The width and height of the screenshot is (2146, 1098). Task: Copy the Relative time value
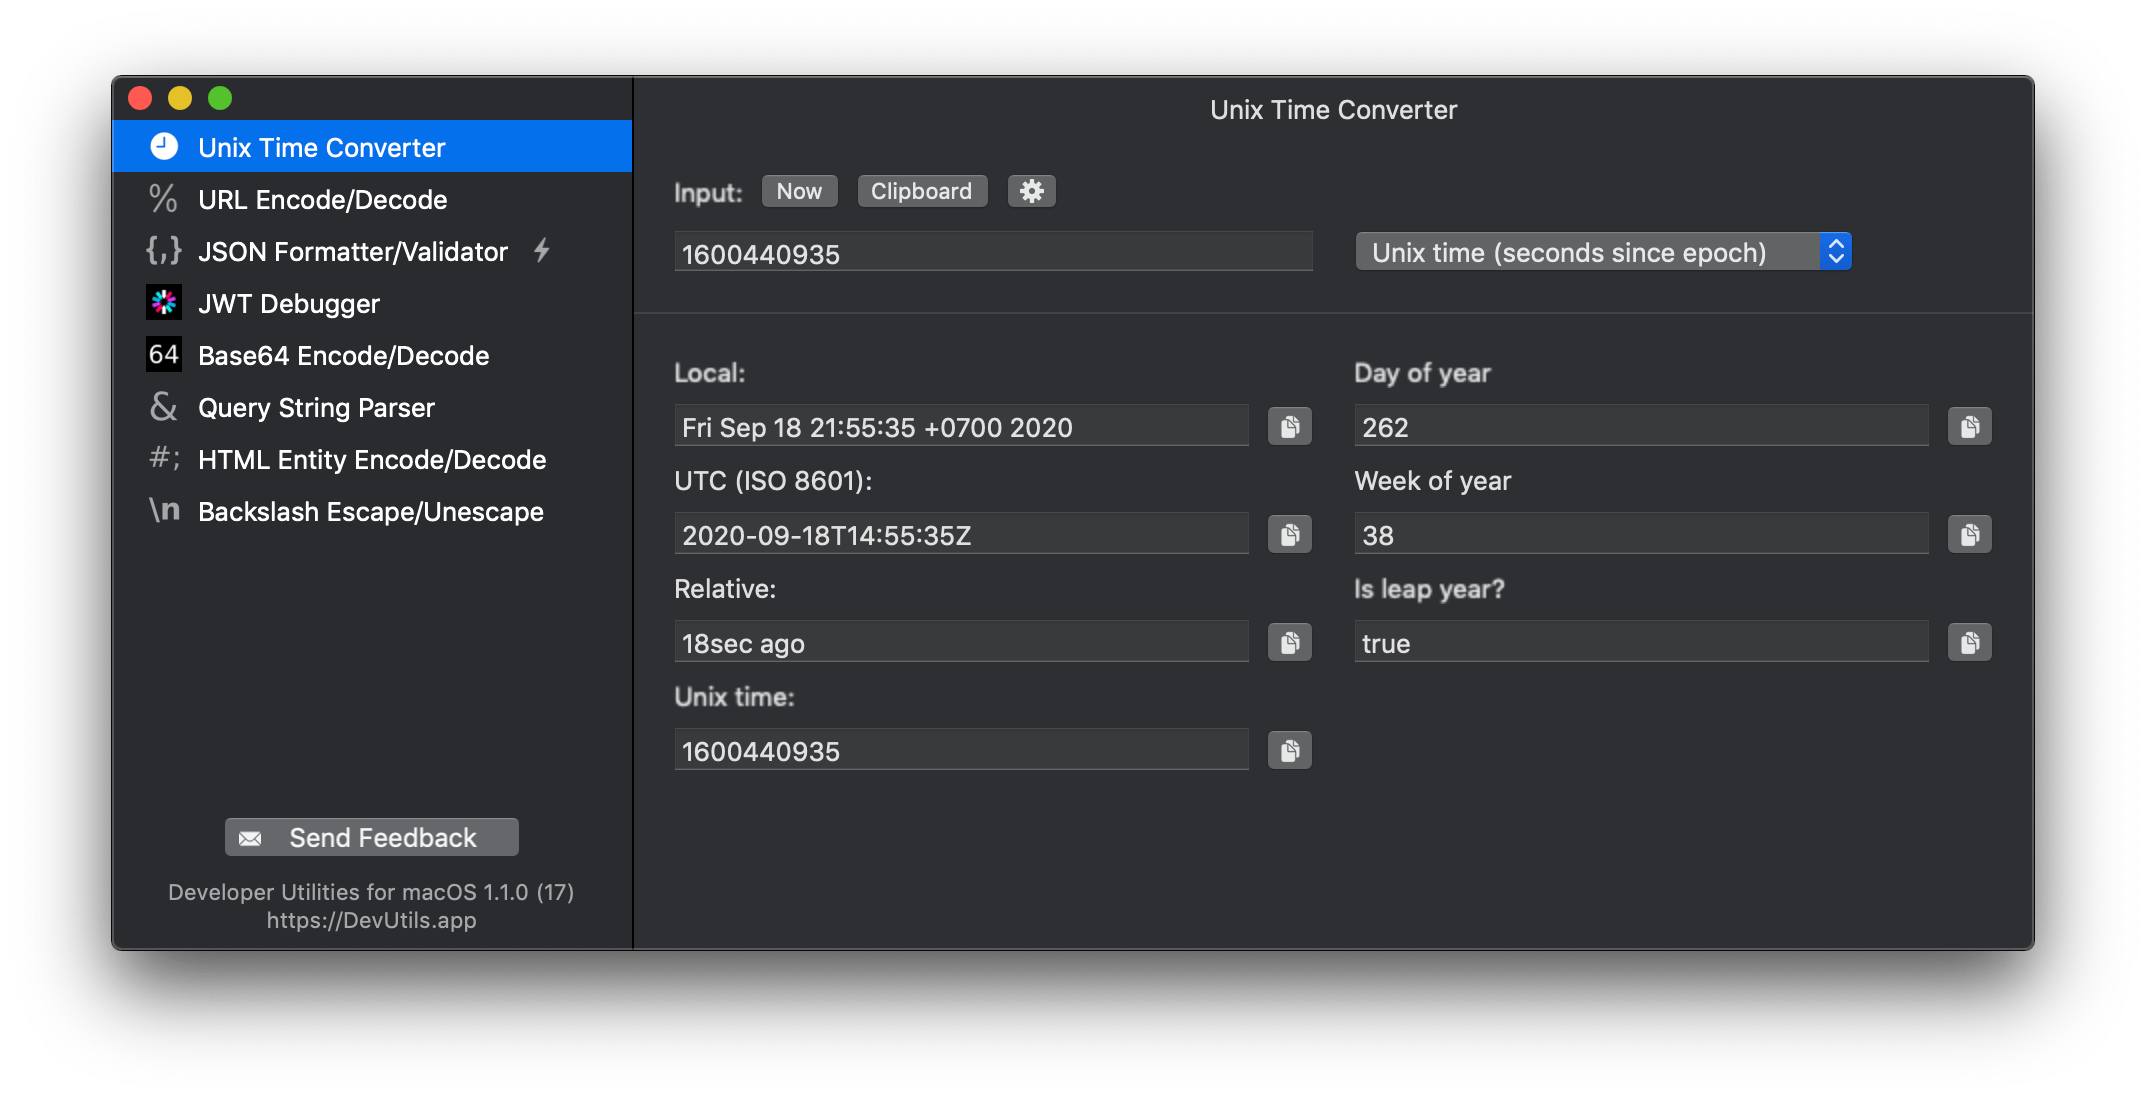point(1289,643)
